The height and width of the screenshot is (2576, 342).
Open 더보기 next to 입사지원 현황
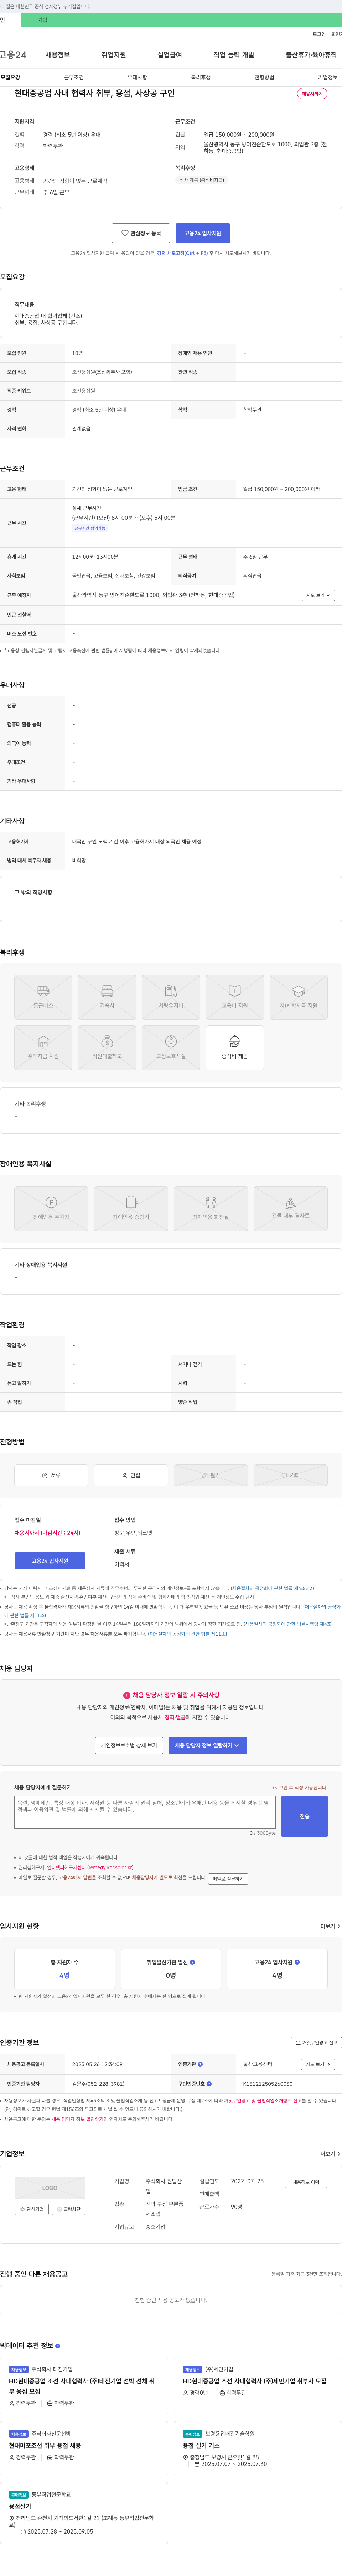pos(330,1926)
